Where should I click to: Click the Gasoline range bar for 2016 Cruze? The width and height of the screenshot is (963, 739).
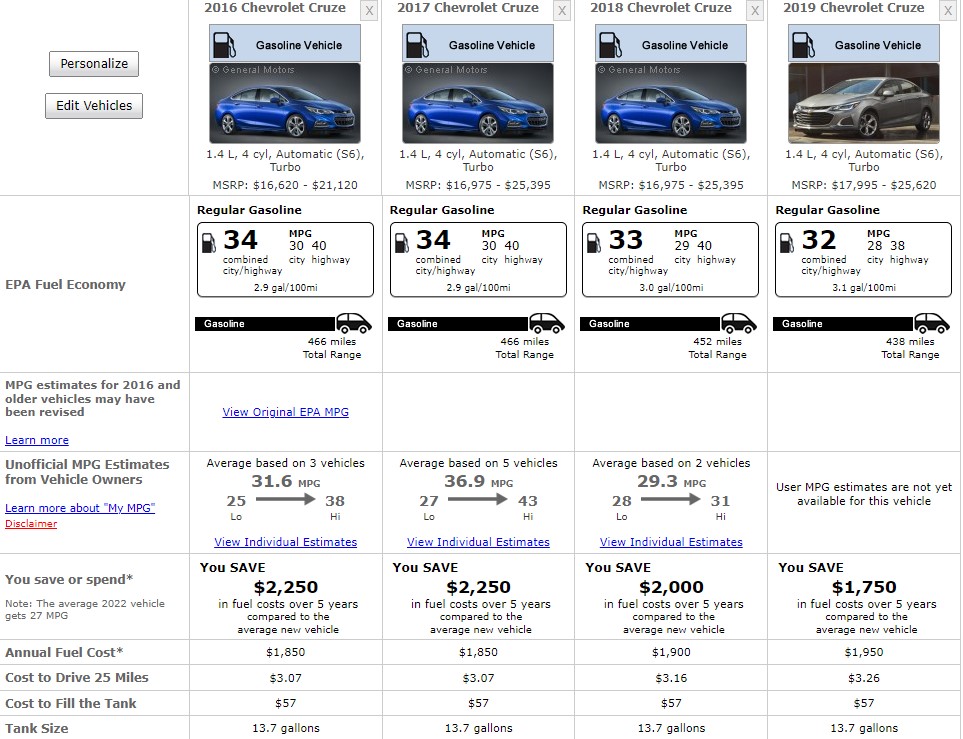tap(265, 324)
